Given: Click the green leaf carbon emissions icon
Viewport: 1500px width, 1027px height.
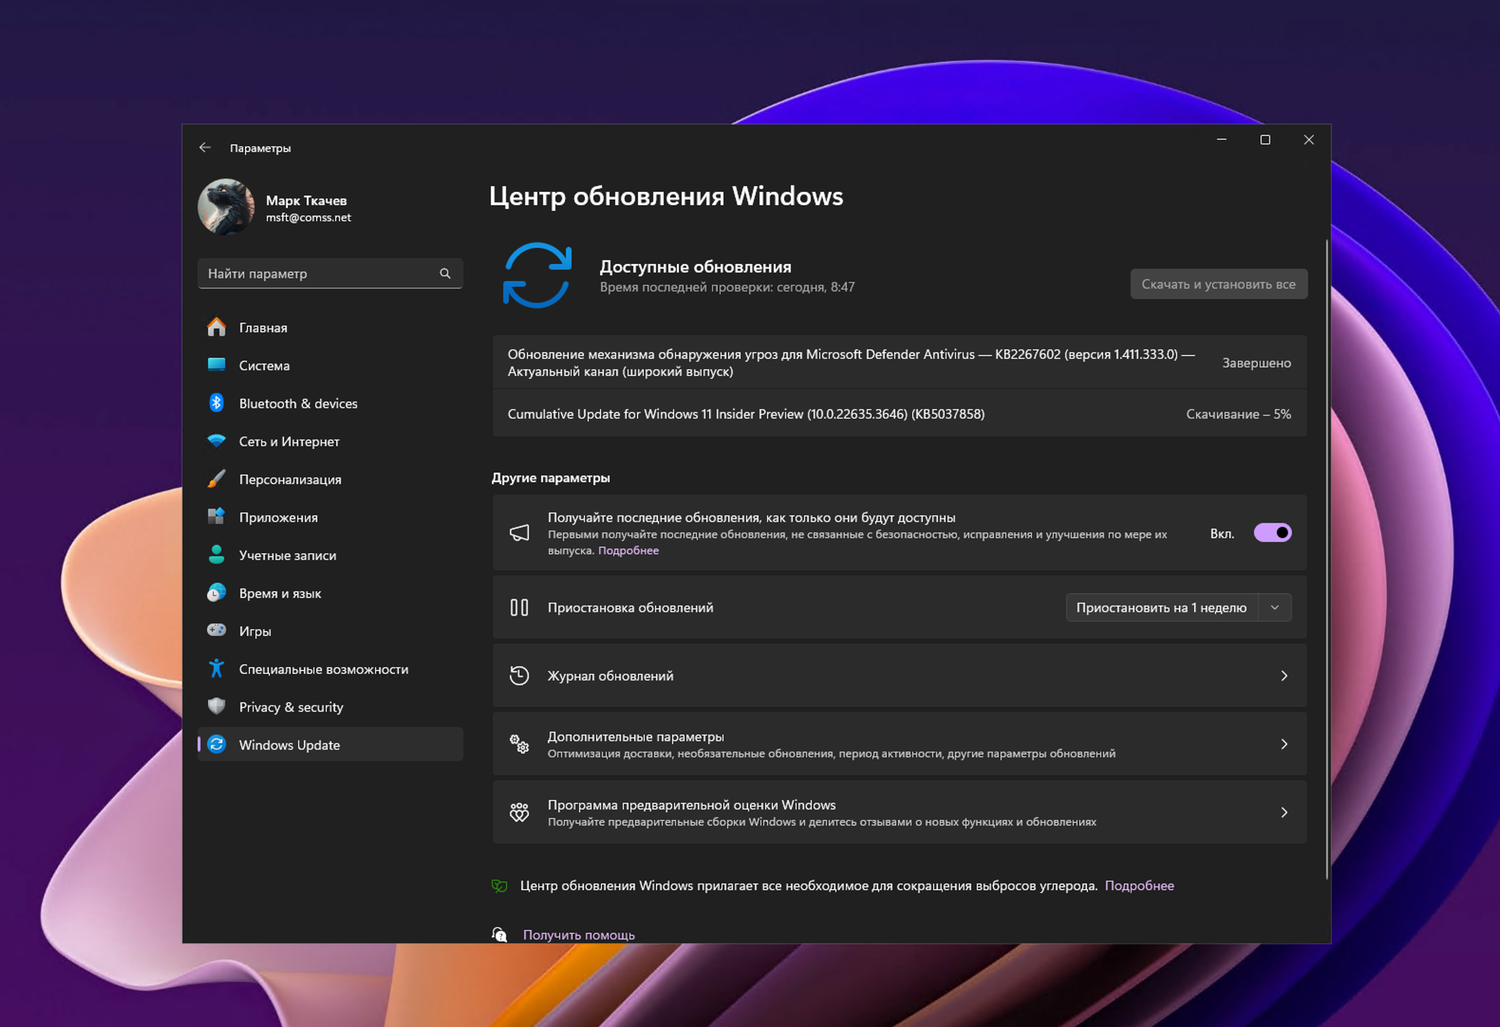Looking at the screenshot, I should [500, 886].
